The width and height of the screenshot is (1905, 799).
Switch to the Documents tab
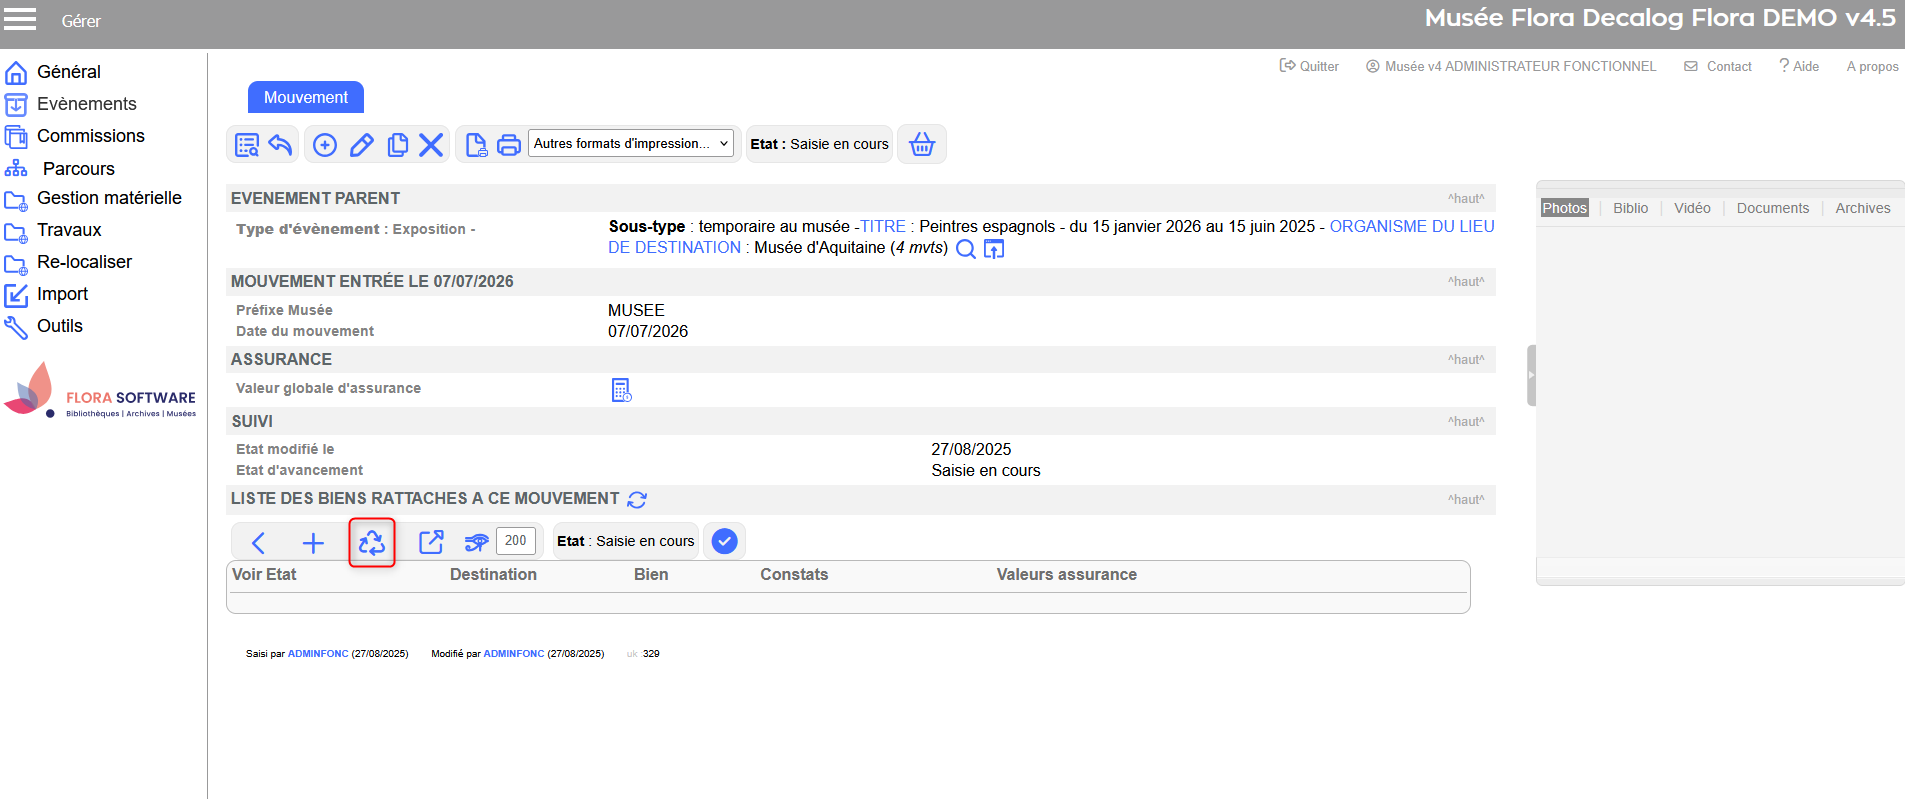coord(1772,208)
